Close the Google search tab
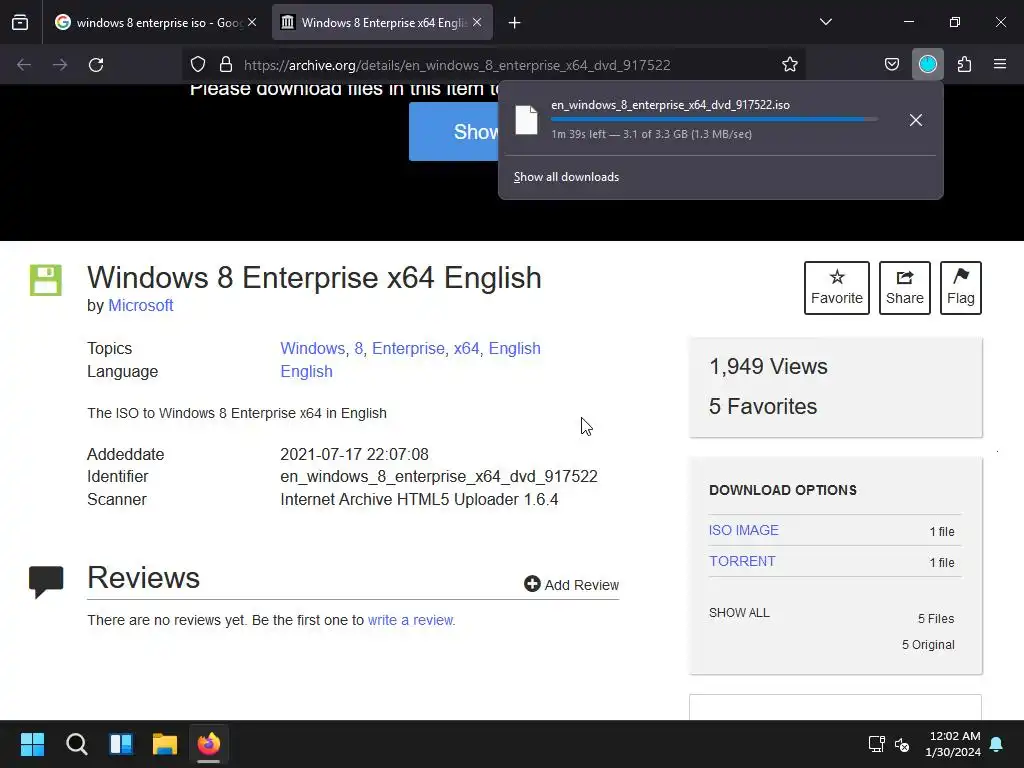Viewport: 1024px width, 768px height. (252, 22)
